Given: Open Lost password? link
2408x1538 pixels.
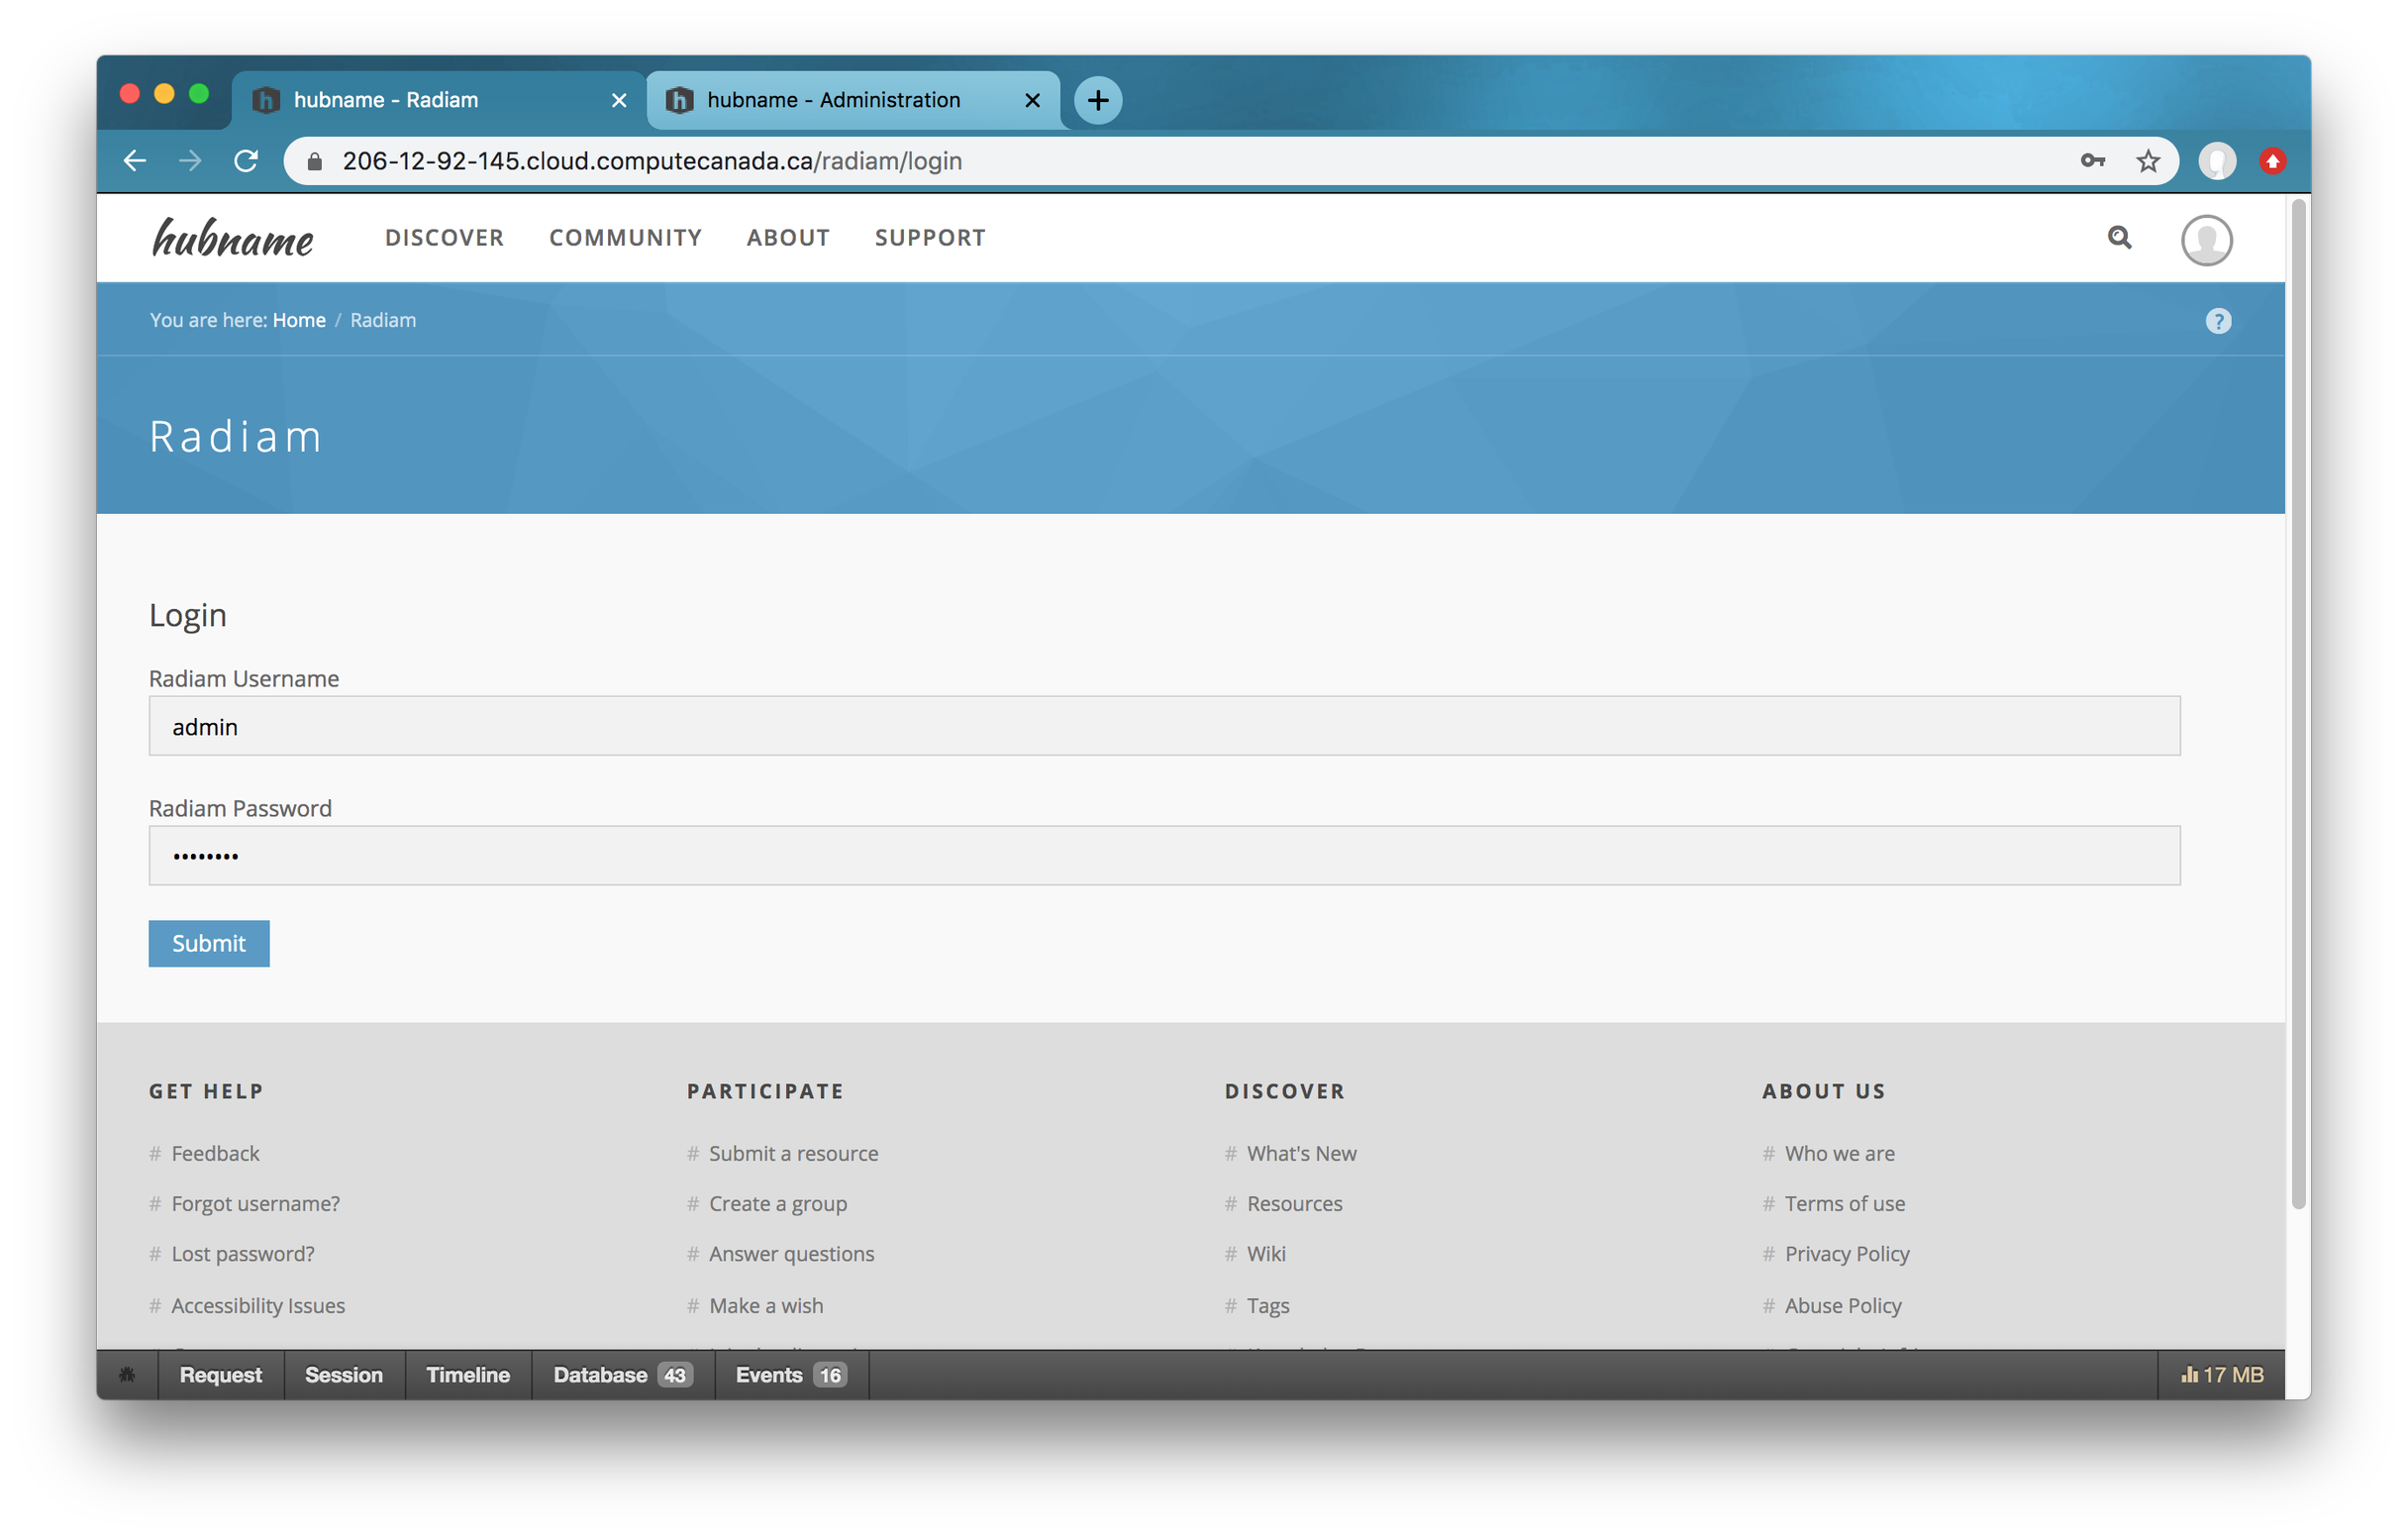Looking at the screenshot, I should tap(243, 1253).
